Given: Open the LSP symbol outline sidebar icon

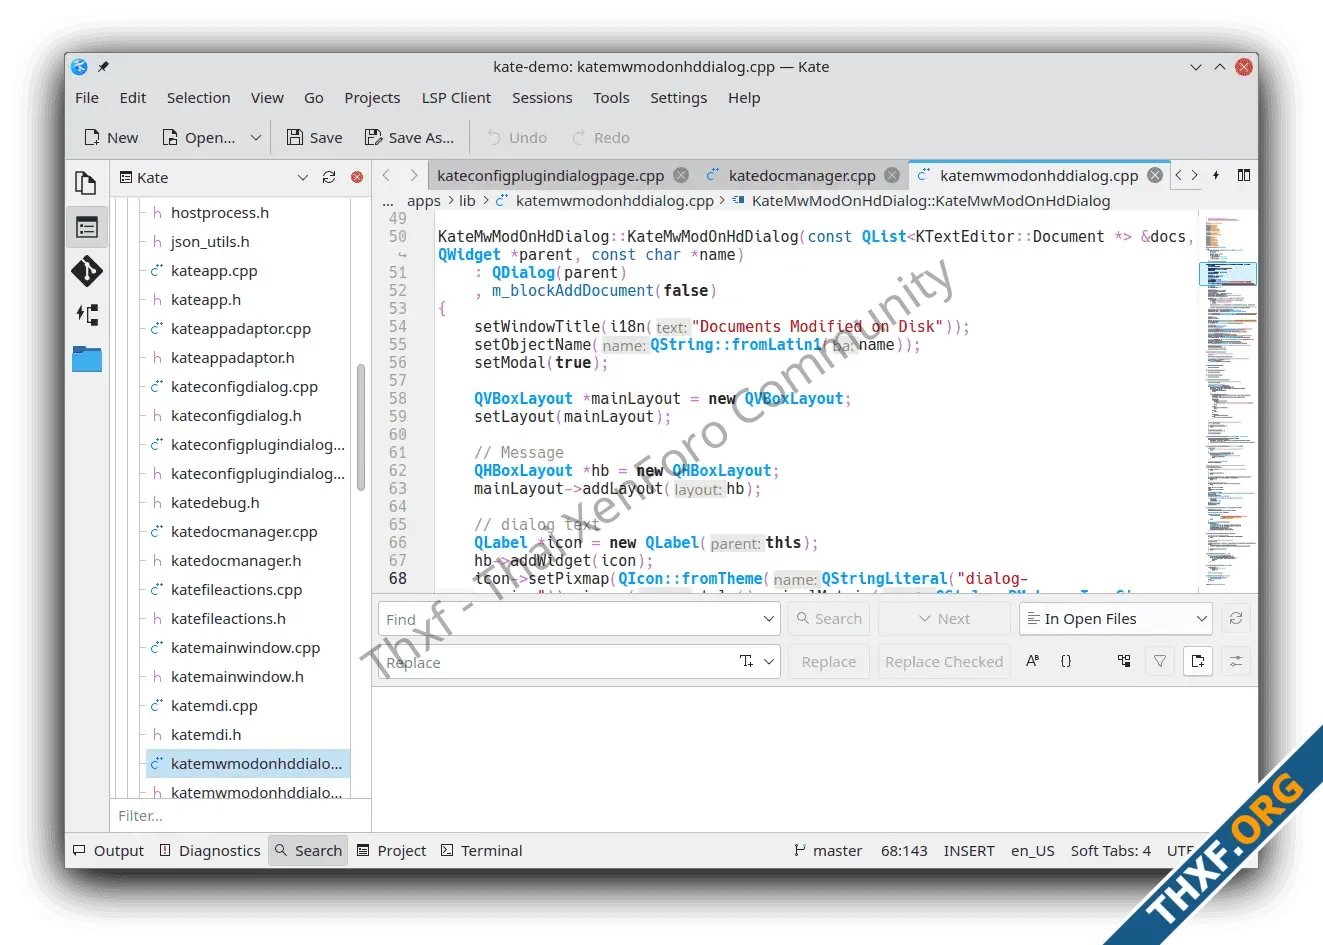Looking at the screenshot, I should point(86,315).
